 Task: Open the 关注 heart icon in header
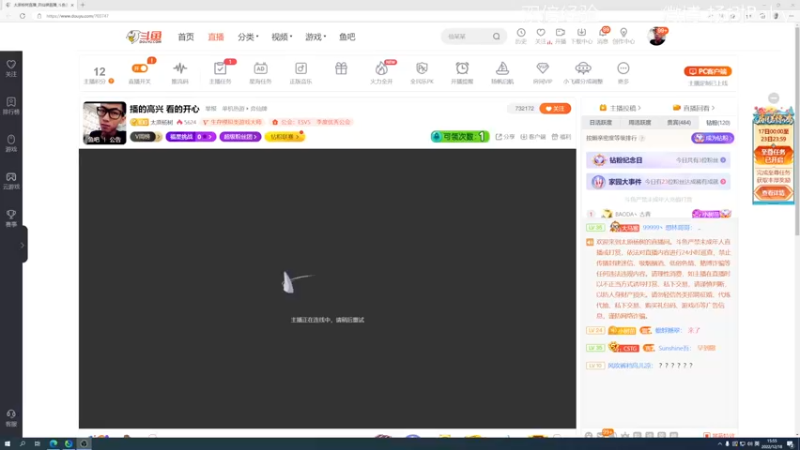[x=541, y=36]
